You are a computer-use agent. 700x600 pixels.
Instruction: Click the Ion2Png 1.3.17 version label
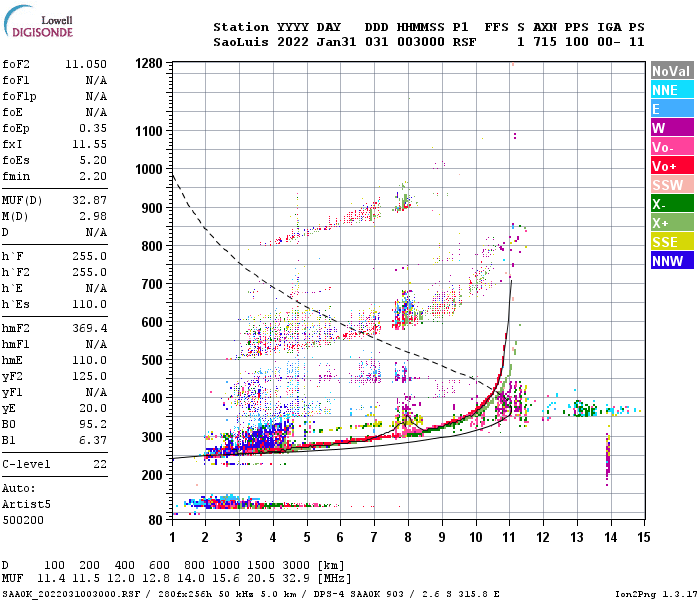pyautogui.click(x=656, y=594)
